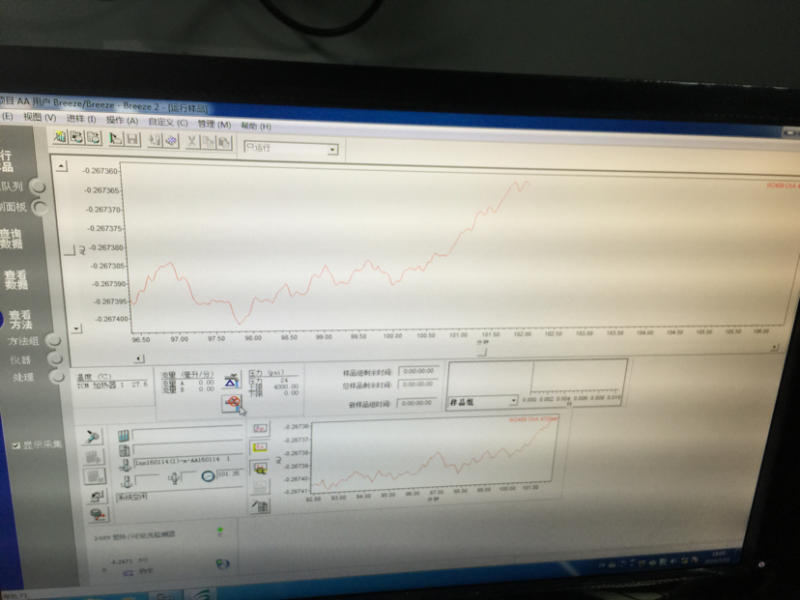Screen dimensions: 800x600
Task: Click the floppy disk save icon
Action: coord(133,139)
